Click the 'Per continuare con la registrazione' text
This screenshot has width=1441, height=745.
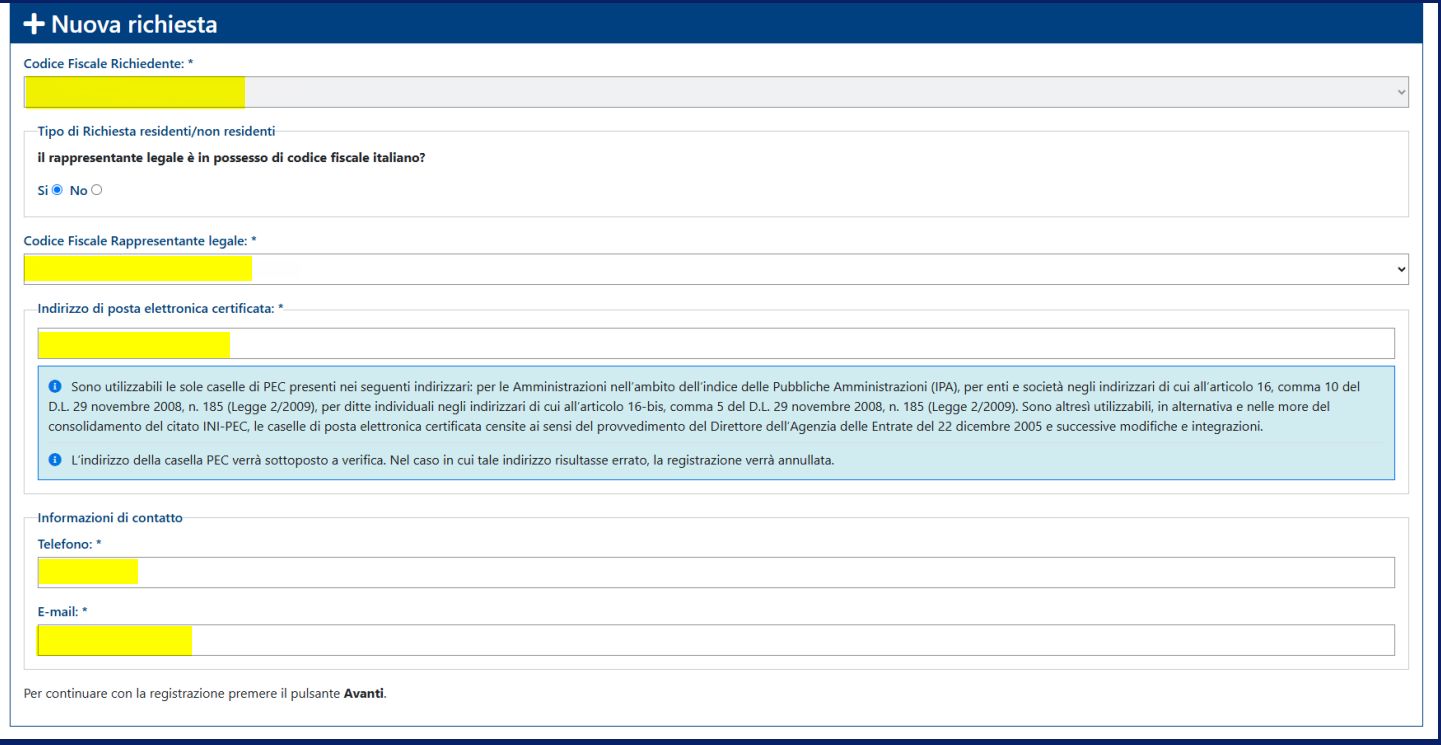(x=205, y=692)
